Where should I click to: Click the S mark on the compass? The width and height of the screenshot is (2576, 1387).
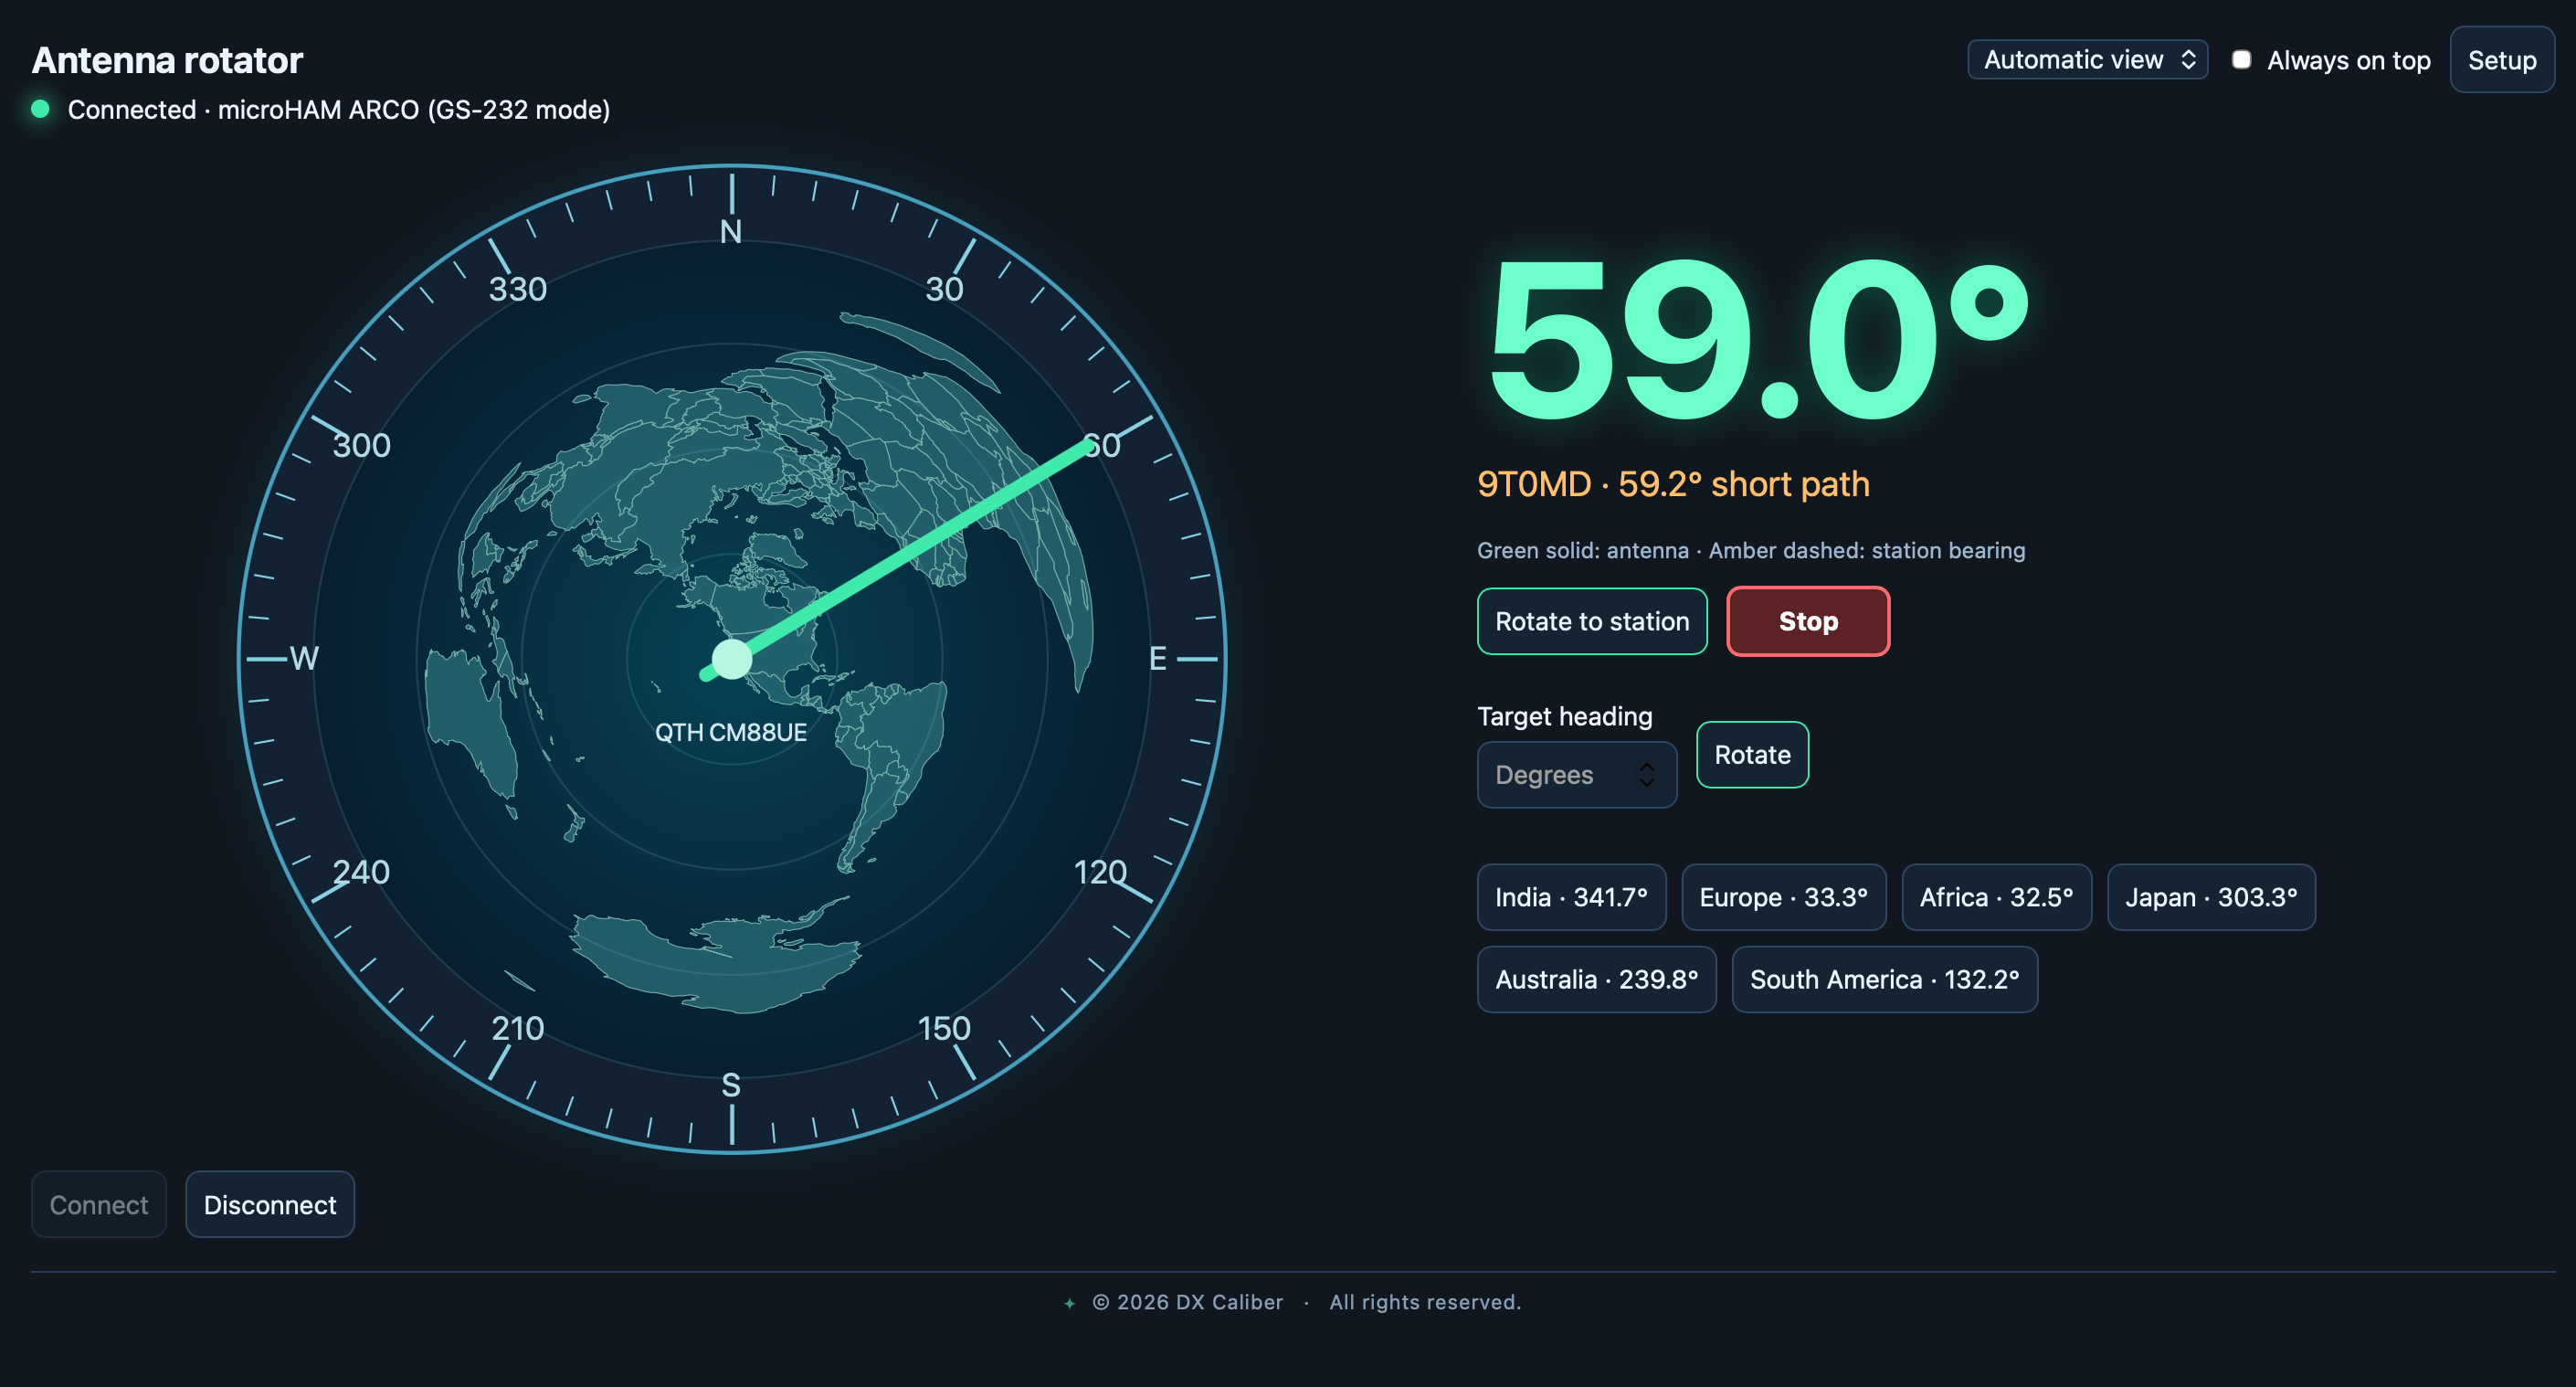coord(731,1085)
